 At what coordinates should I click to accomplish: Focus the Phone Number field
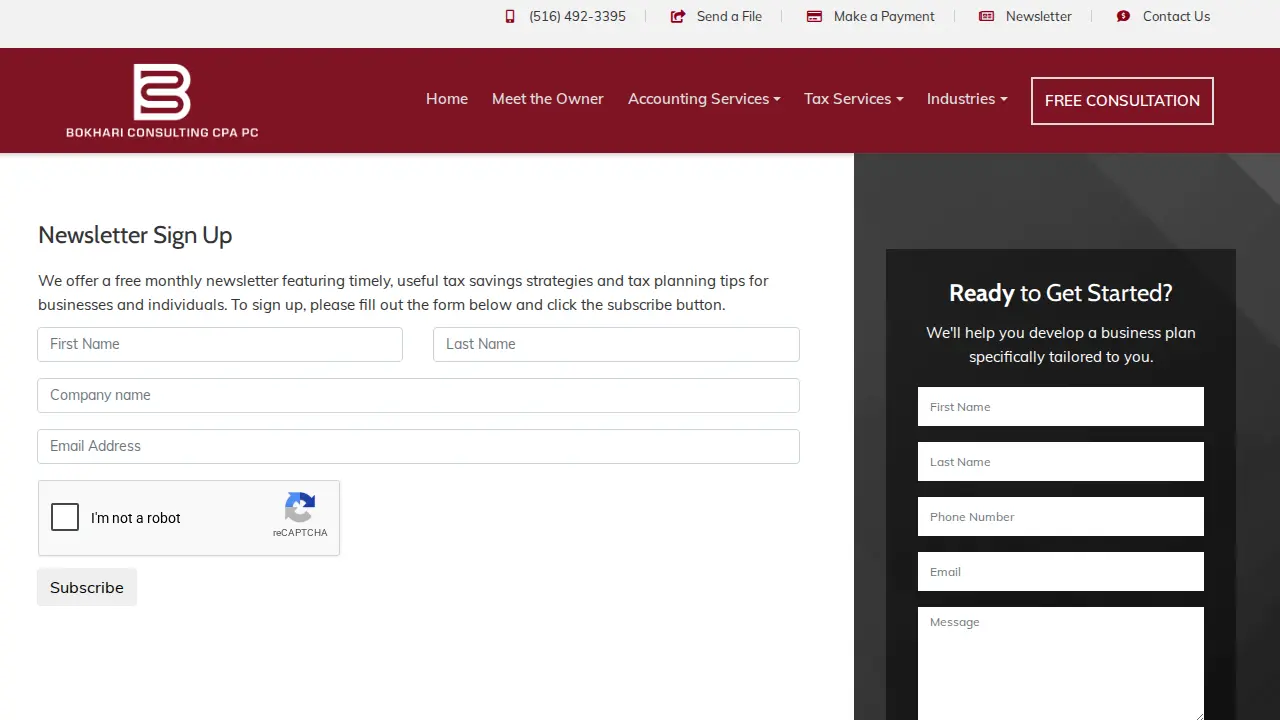tap(1061, 517)
